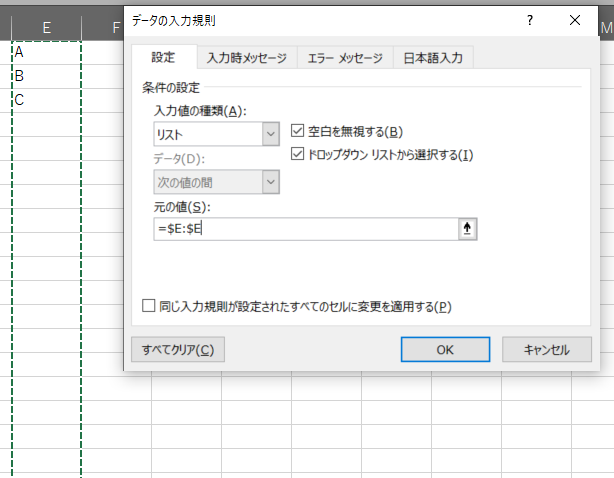The width and height of the screenshot is (614, 478).
Task: Click the すべてクリア button
Action: pyautogui.click(x=178, y=350)
